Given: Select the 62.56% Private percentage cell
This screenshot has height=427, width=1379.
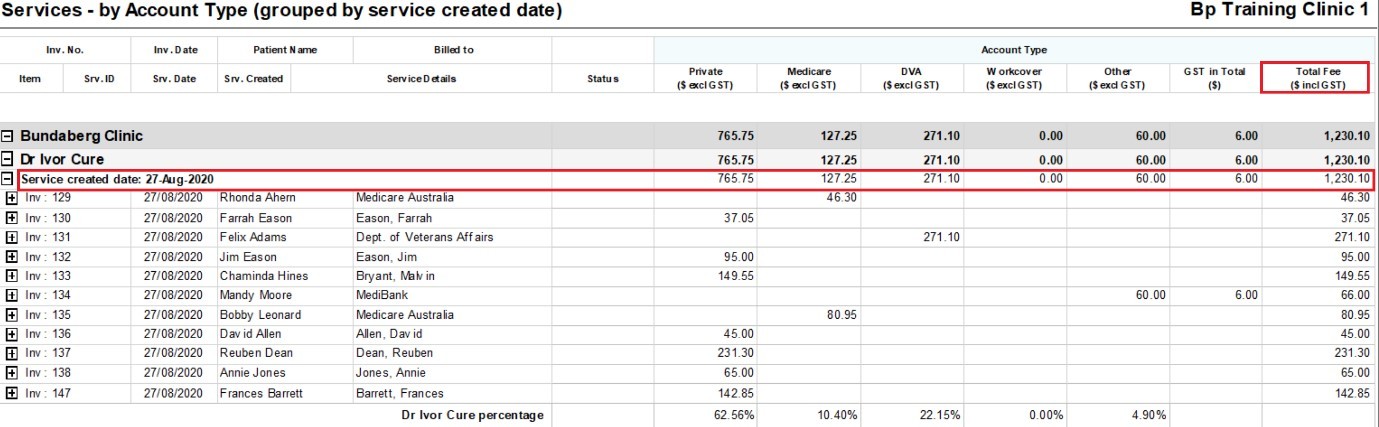Looking at the screenshot, I should (x=734, y=415).
